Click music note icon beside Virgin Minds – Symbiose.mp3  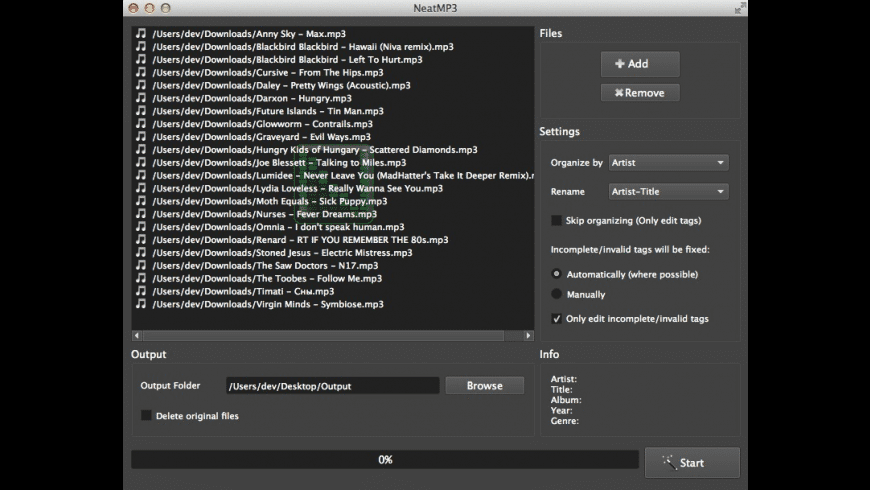tap(141, 303)
